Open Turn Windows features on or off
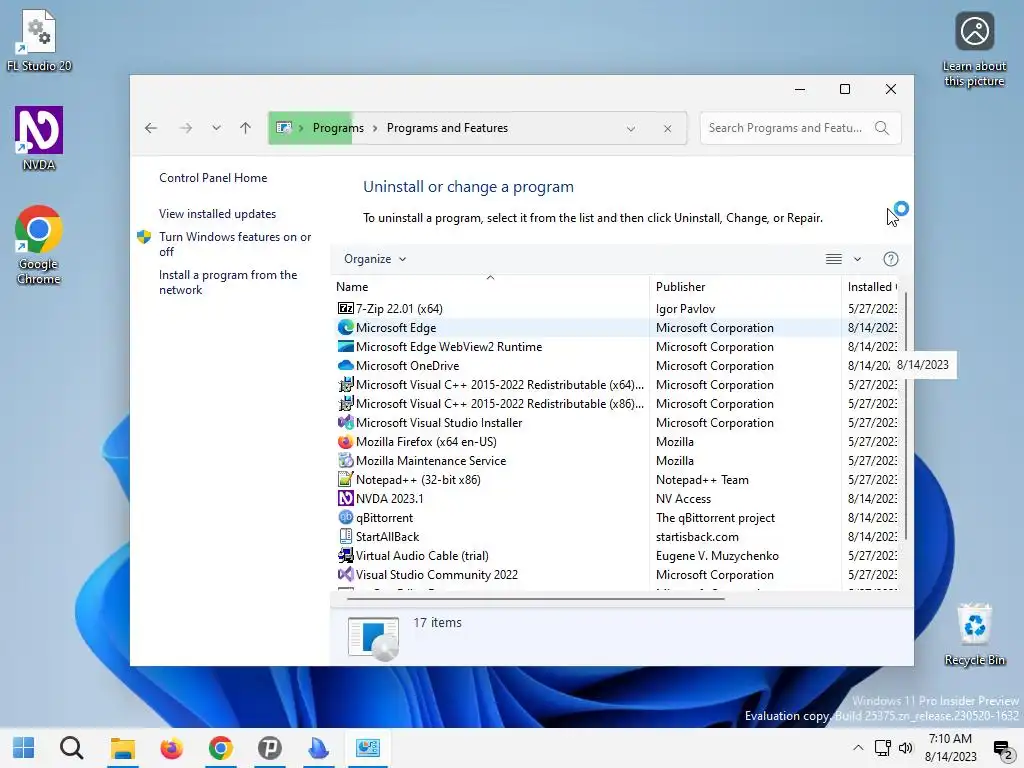The height and width of the screenshot is (768, 1024). tap(234, 244)
